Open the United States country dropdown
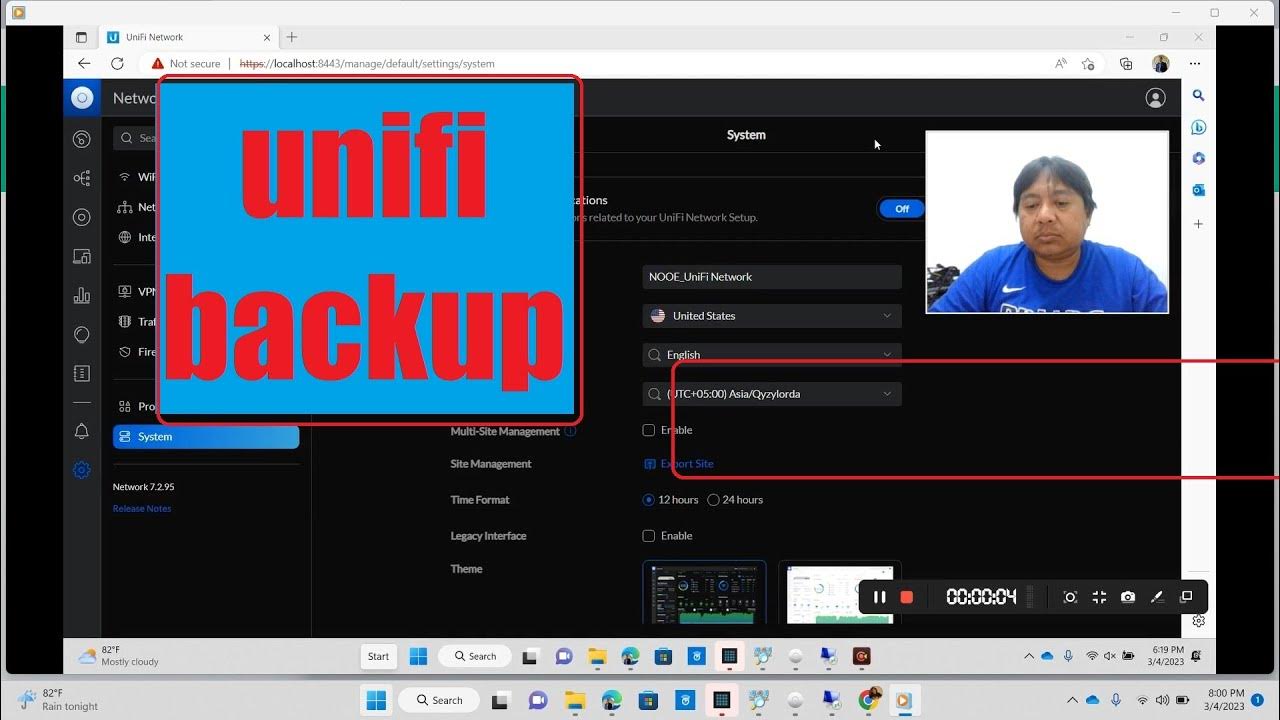This screenshot has width=1280, height=720. click(772, 316)
